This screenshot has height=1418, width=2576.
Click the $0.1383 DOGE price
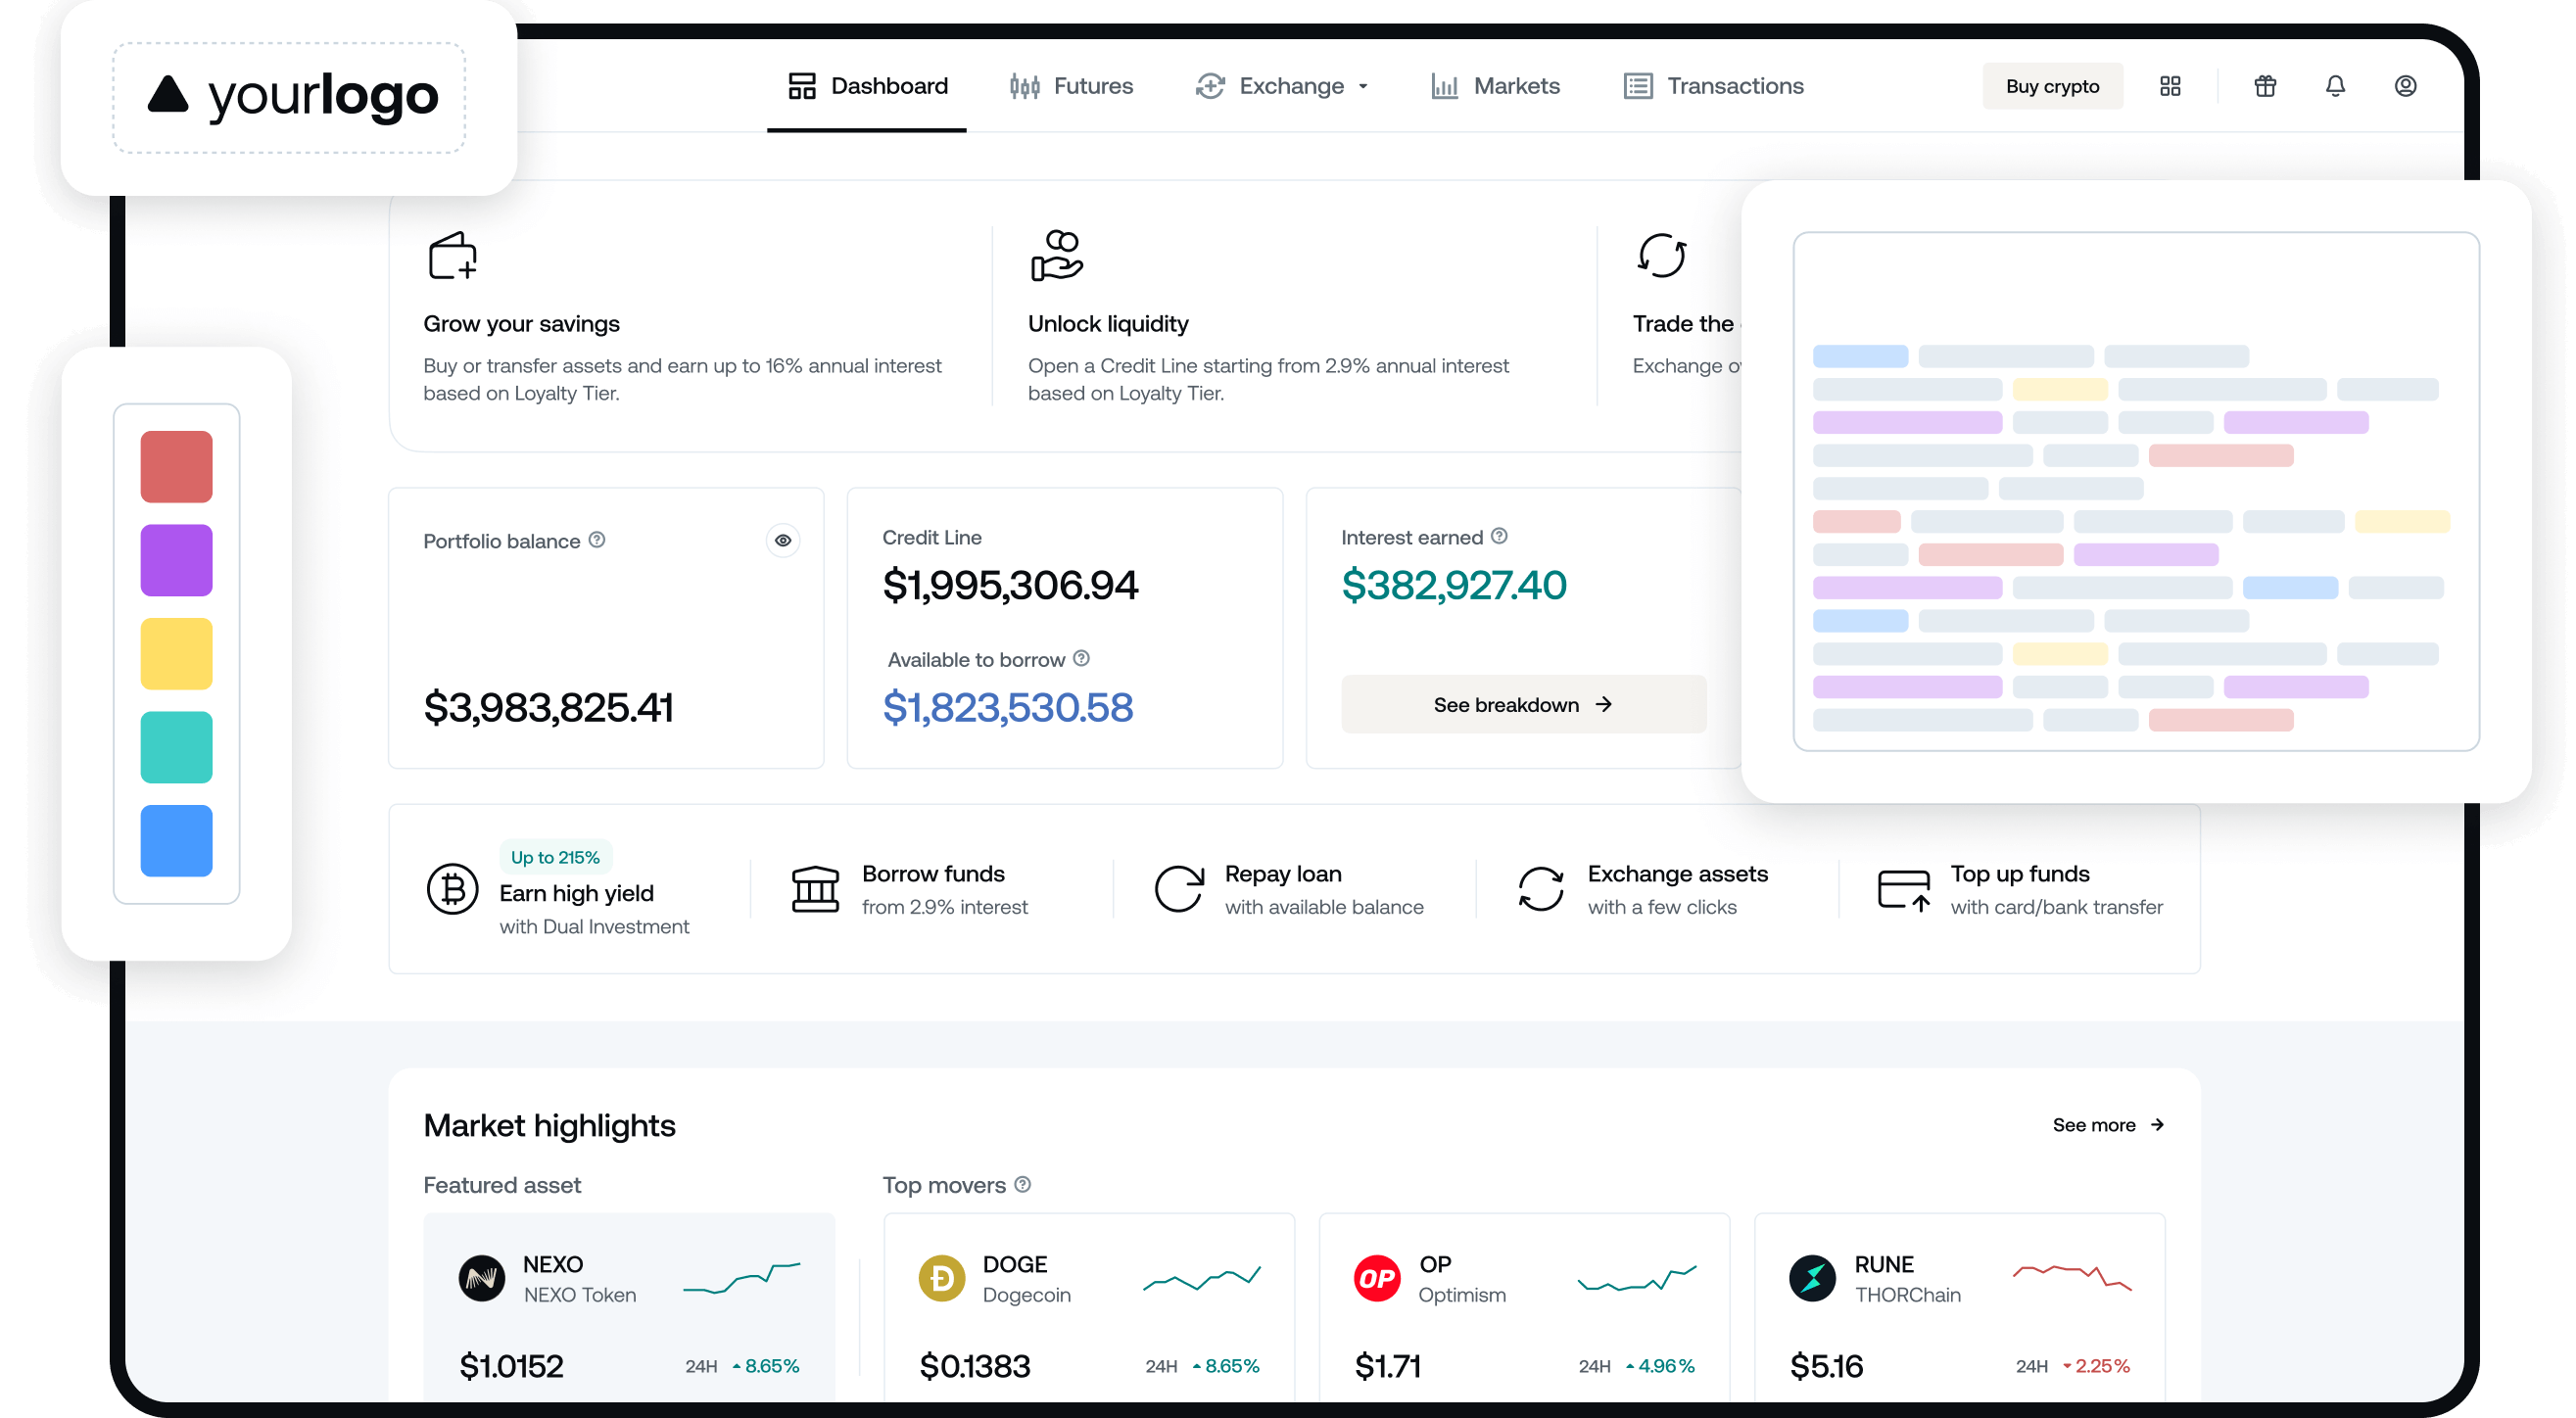point(974,1365)
